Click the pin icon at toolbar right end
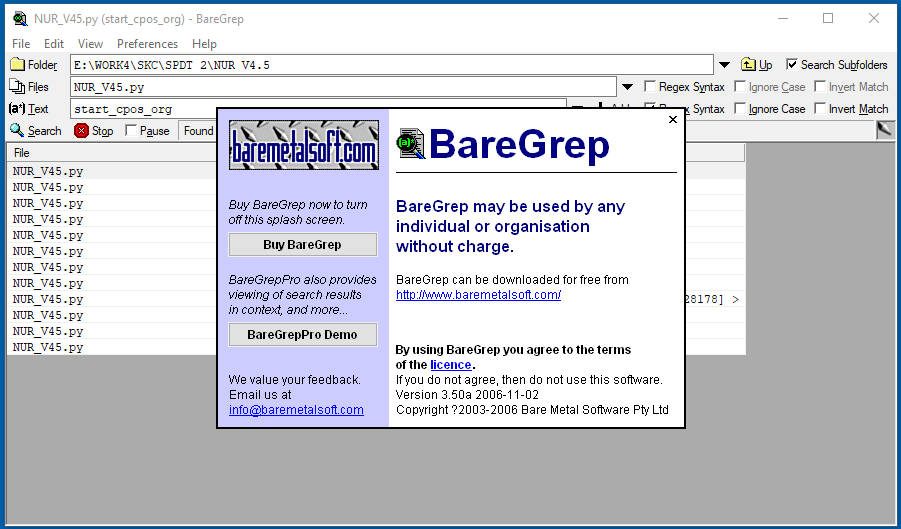The image size is (901, 529). click(885, 130)
